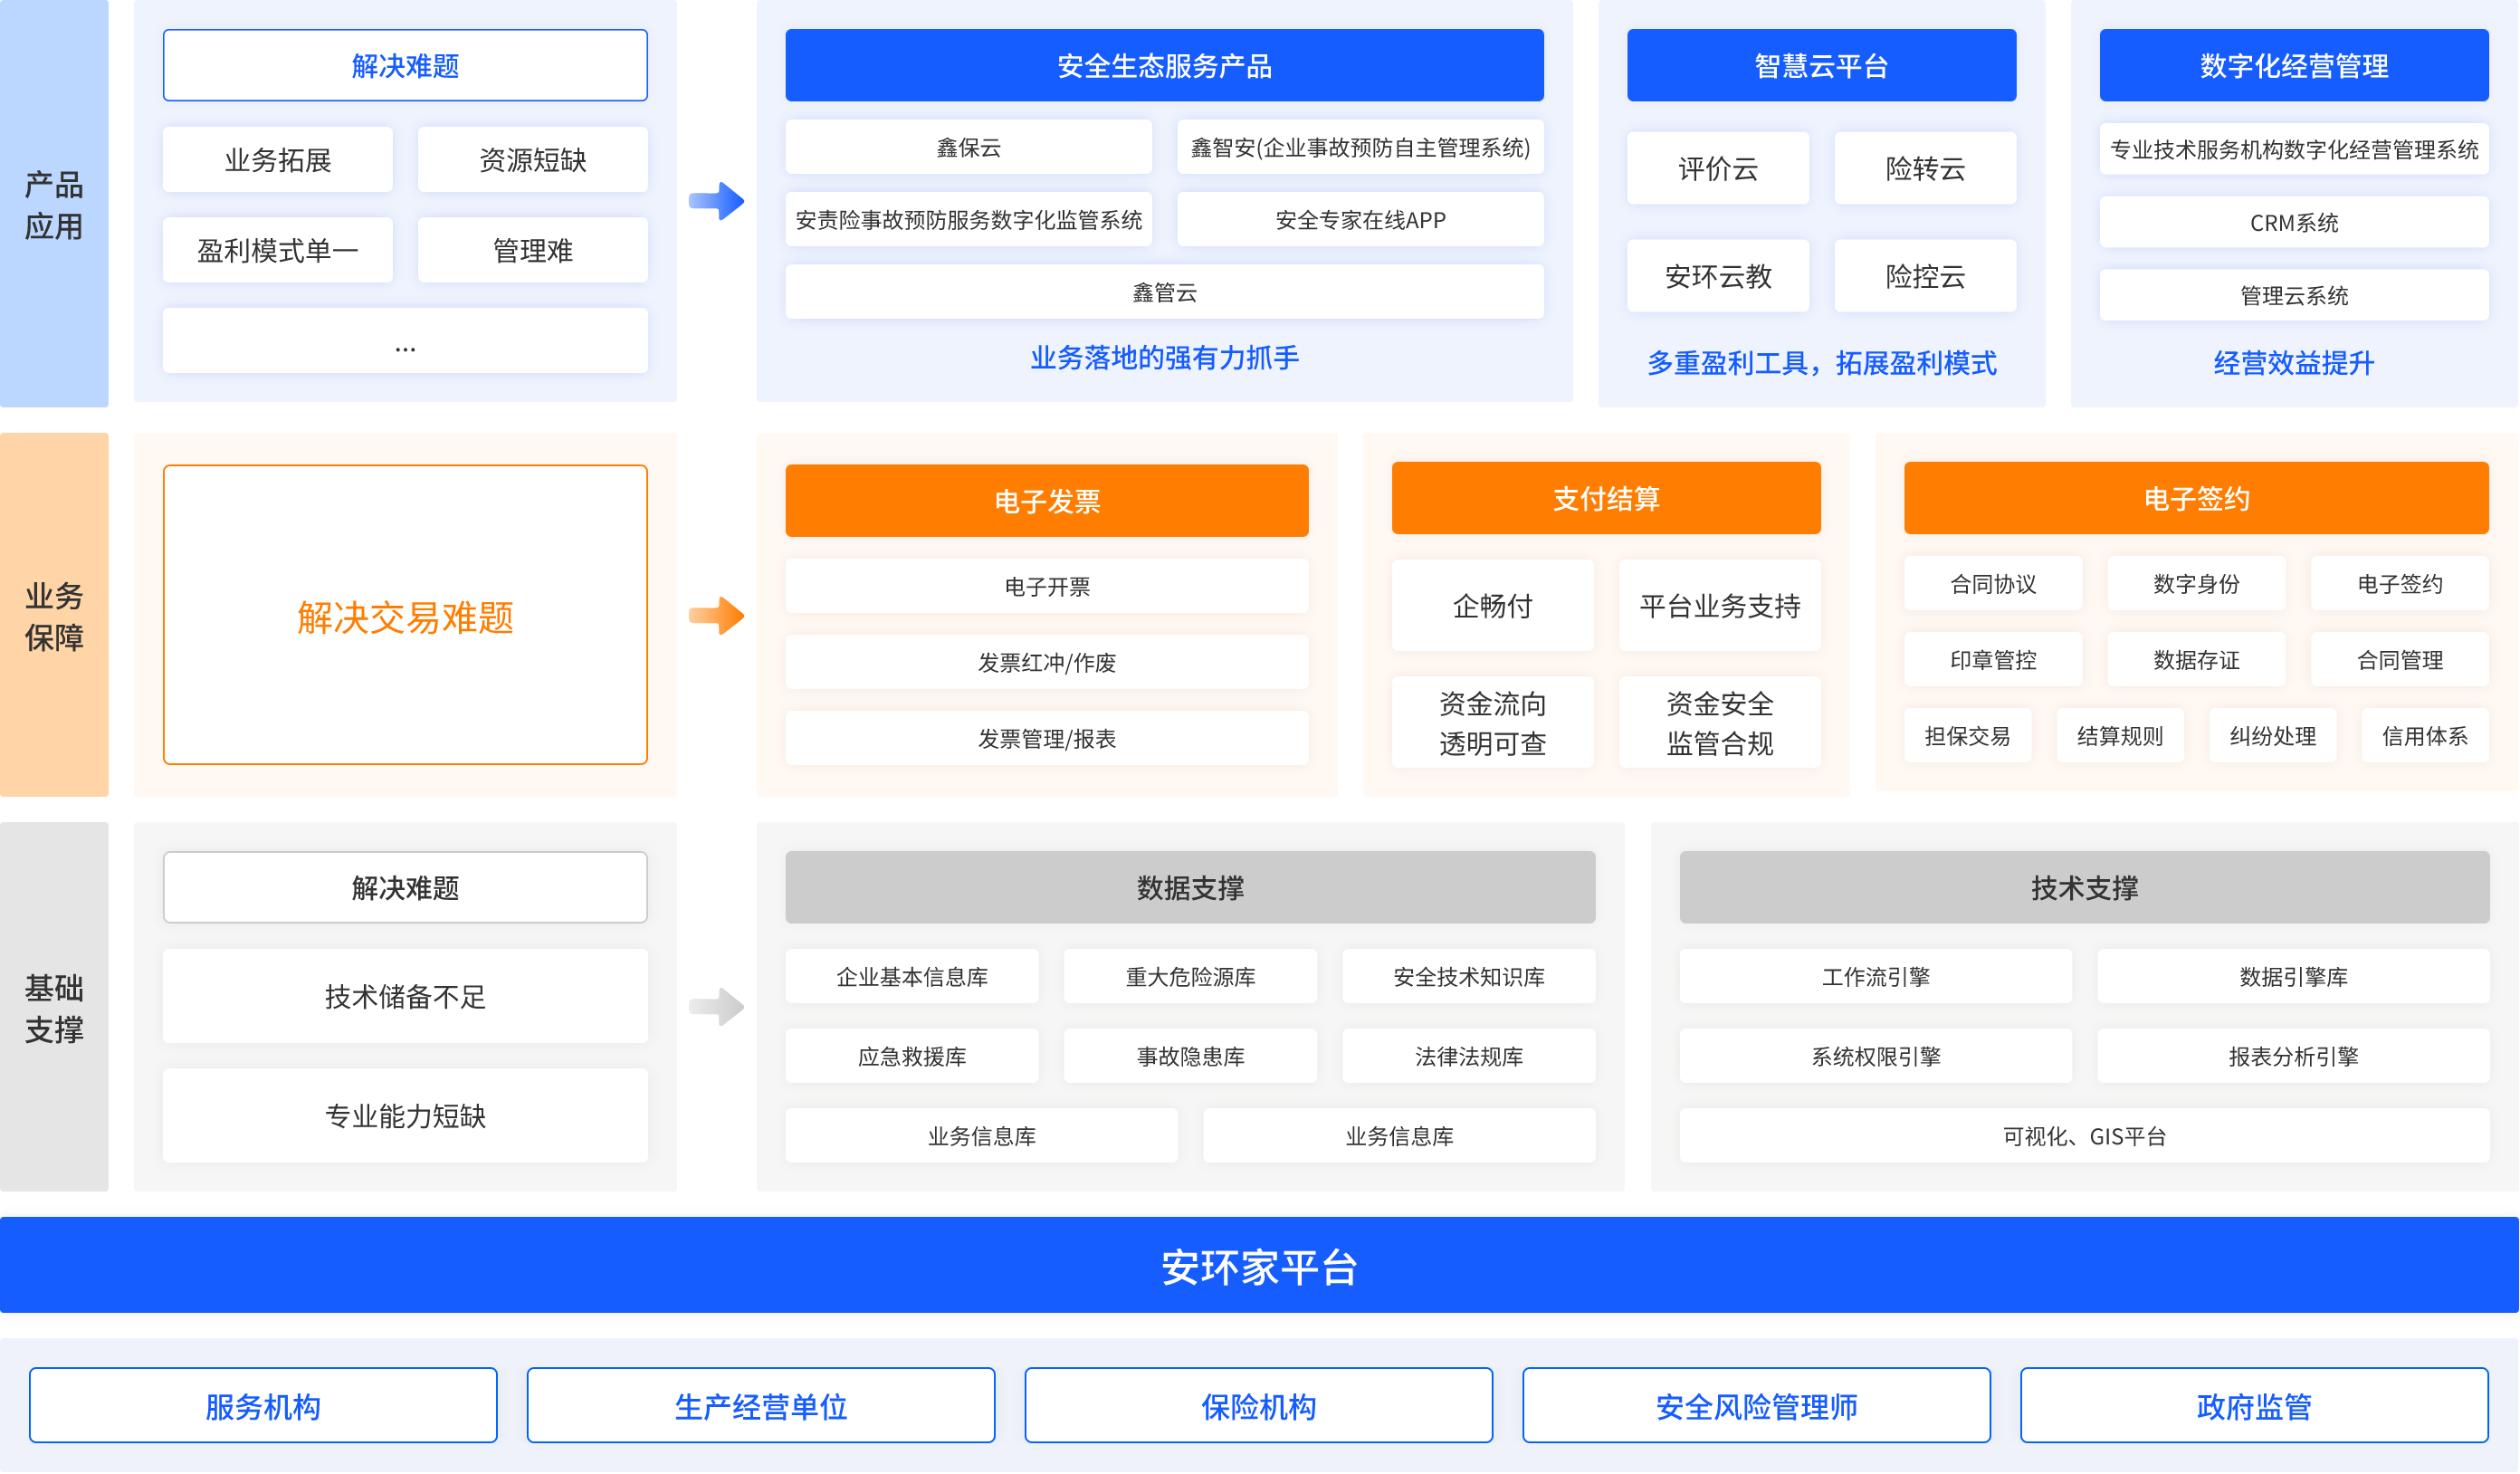Open the 工作流引擎 item
The height and width of the screenshot is (1474, 2520).
[1875, 976]
